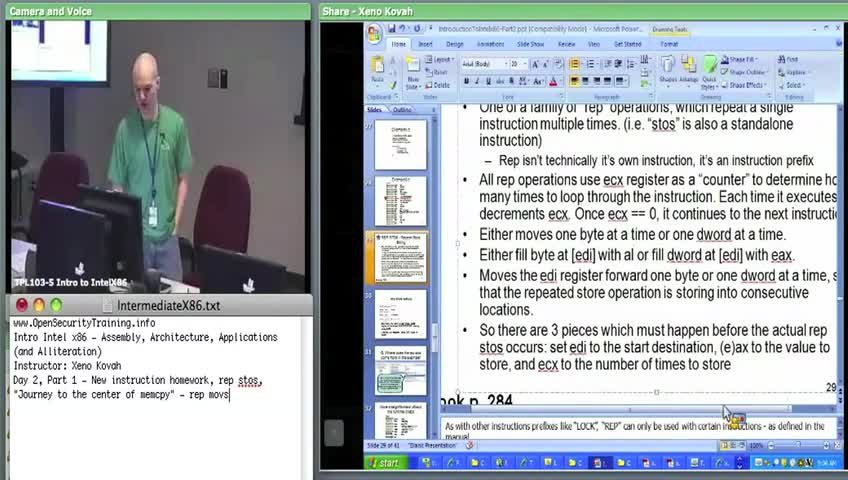848x480 pixels.
Task: Open the Shape Outline dropdown
Action: coord(744,72)
